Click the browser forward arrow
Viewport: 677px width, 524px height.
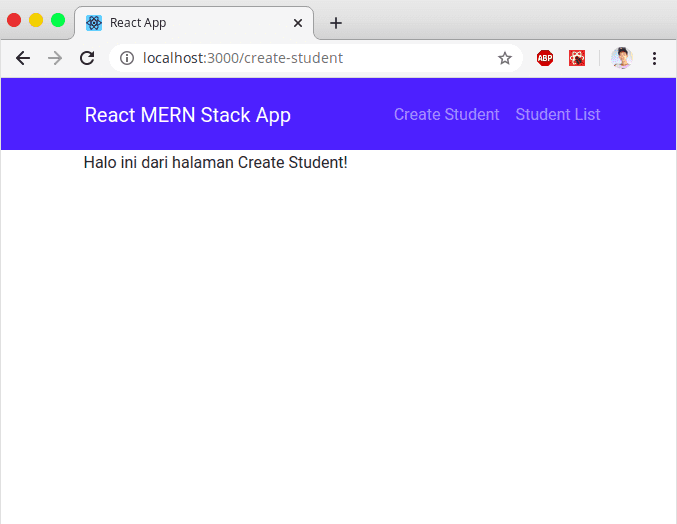[55, 58]
